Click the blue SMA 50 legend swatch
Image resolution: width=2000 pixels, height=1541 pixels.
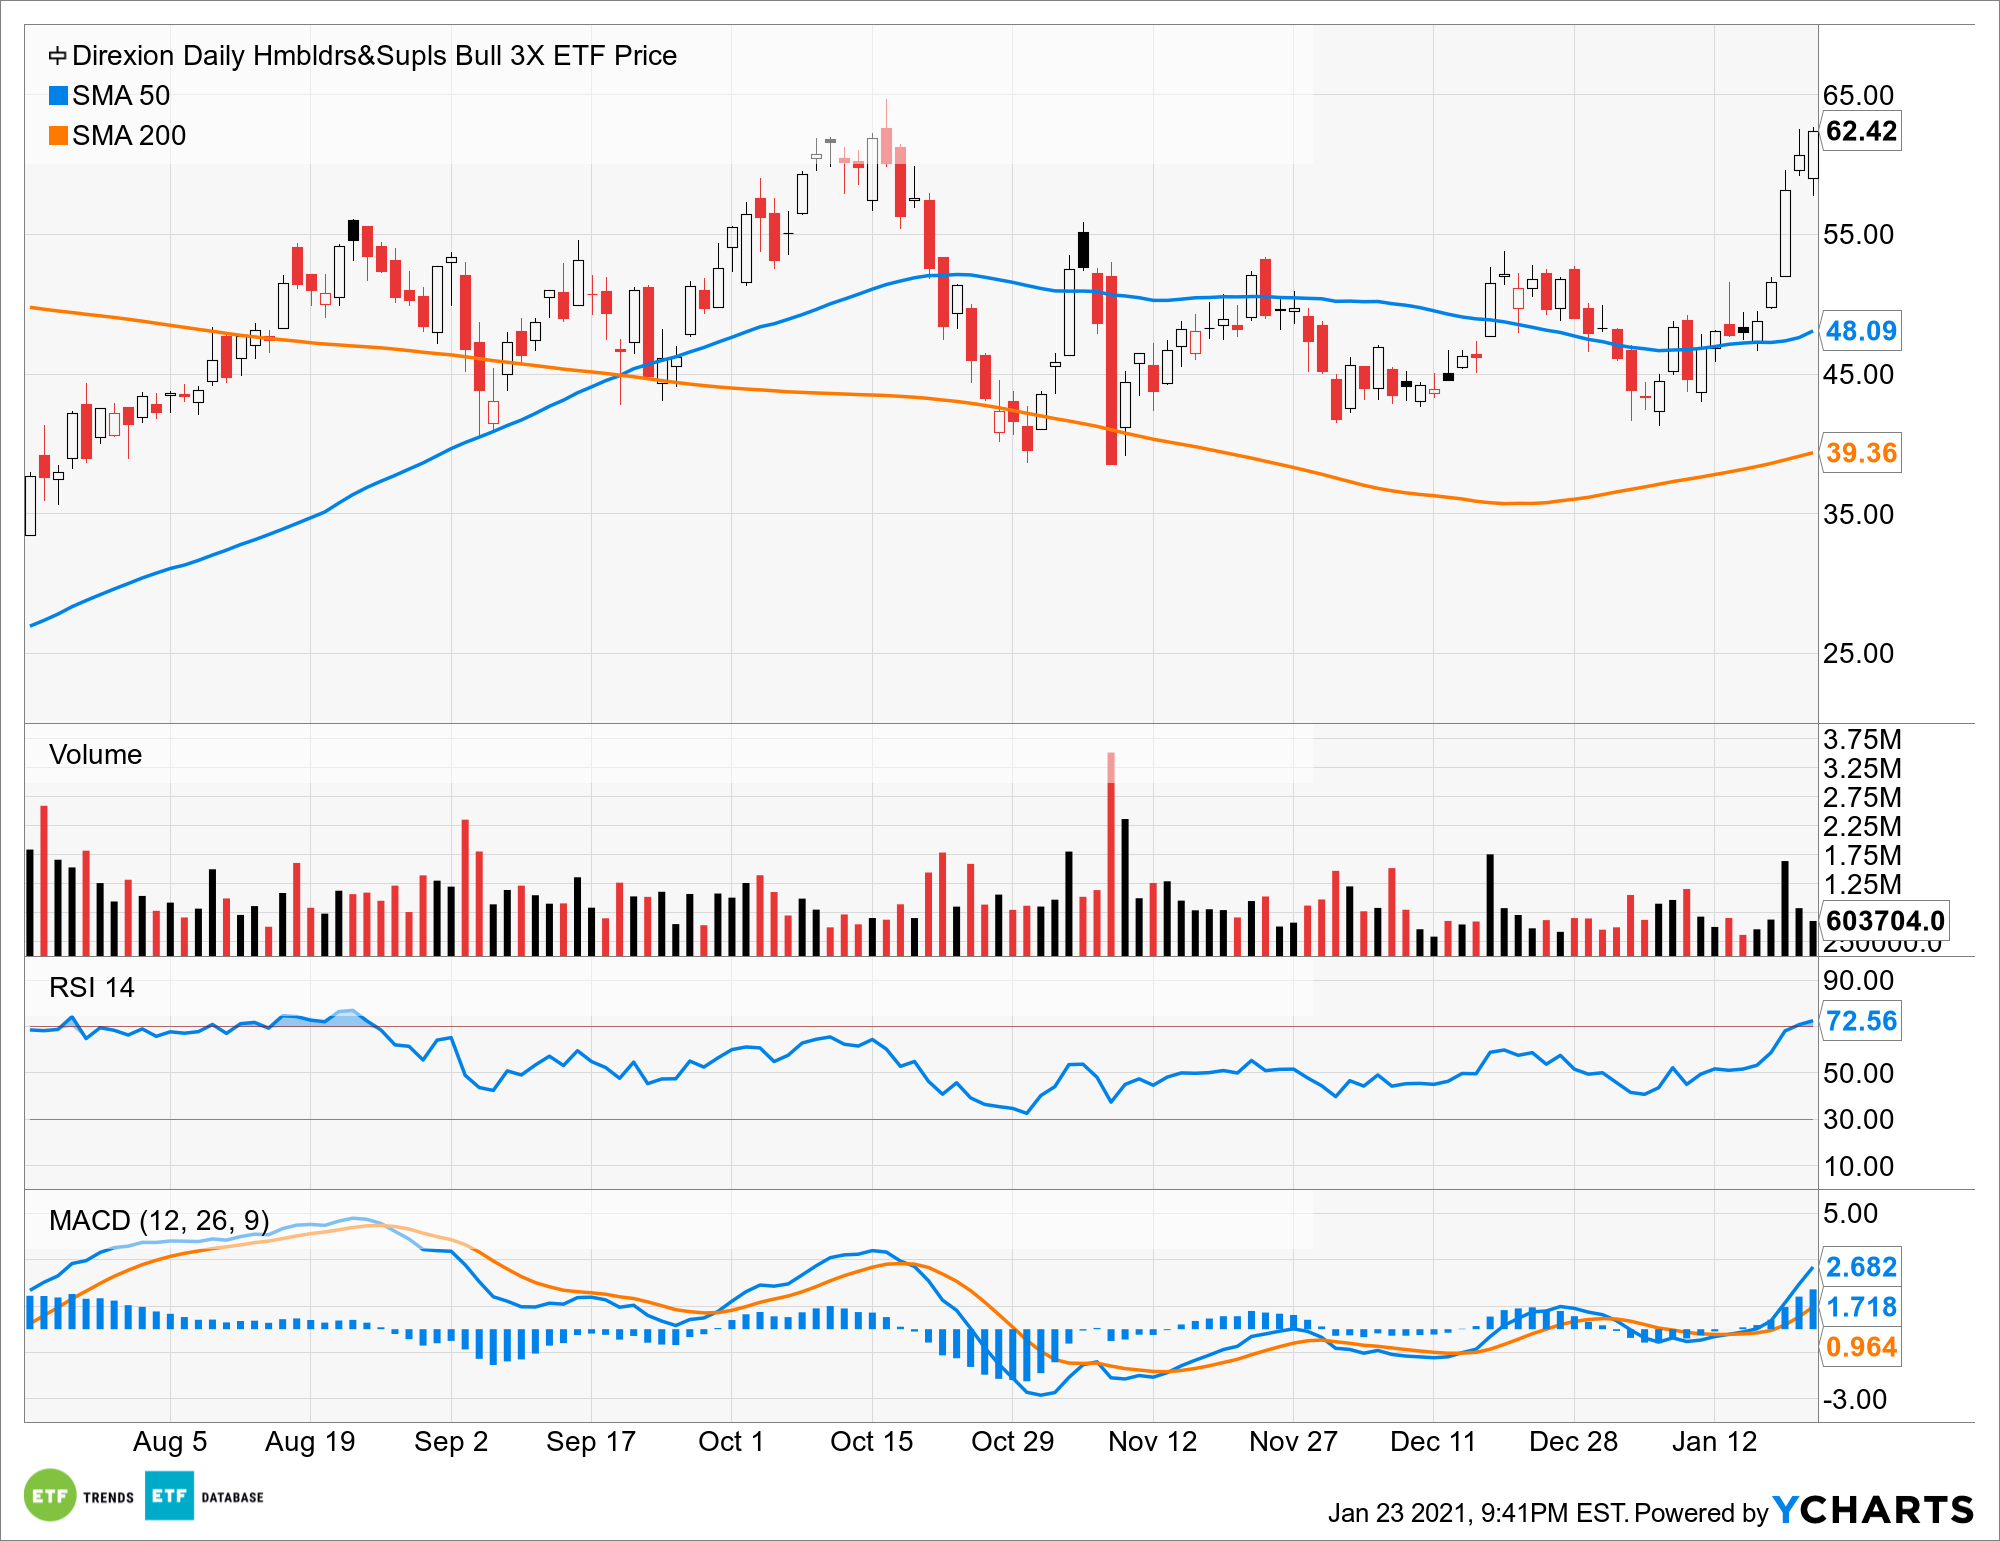click(x=58, y=96)
